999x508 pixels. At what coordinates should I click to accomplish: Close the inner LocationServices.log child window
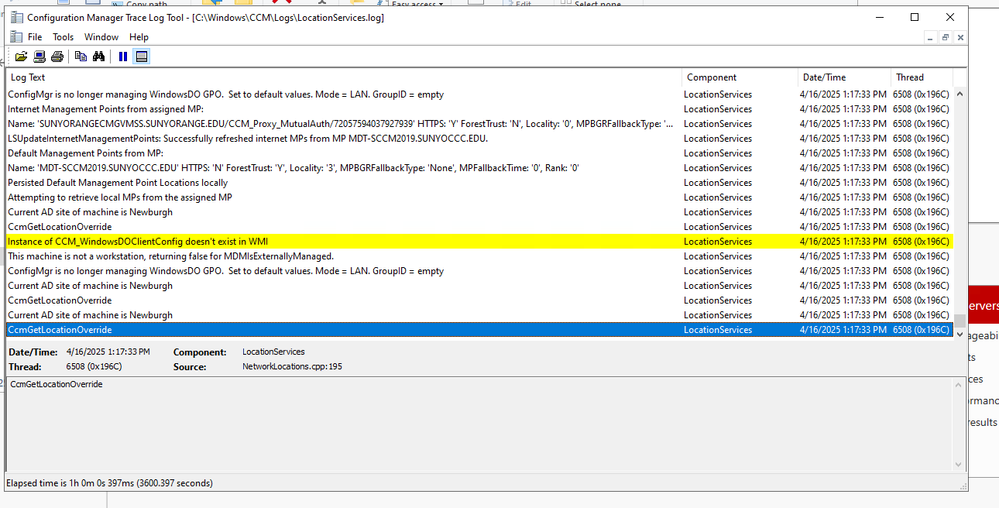pos(960,38)
